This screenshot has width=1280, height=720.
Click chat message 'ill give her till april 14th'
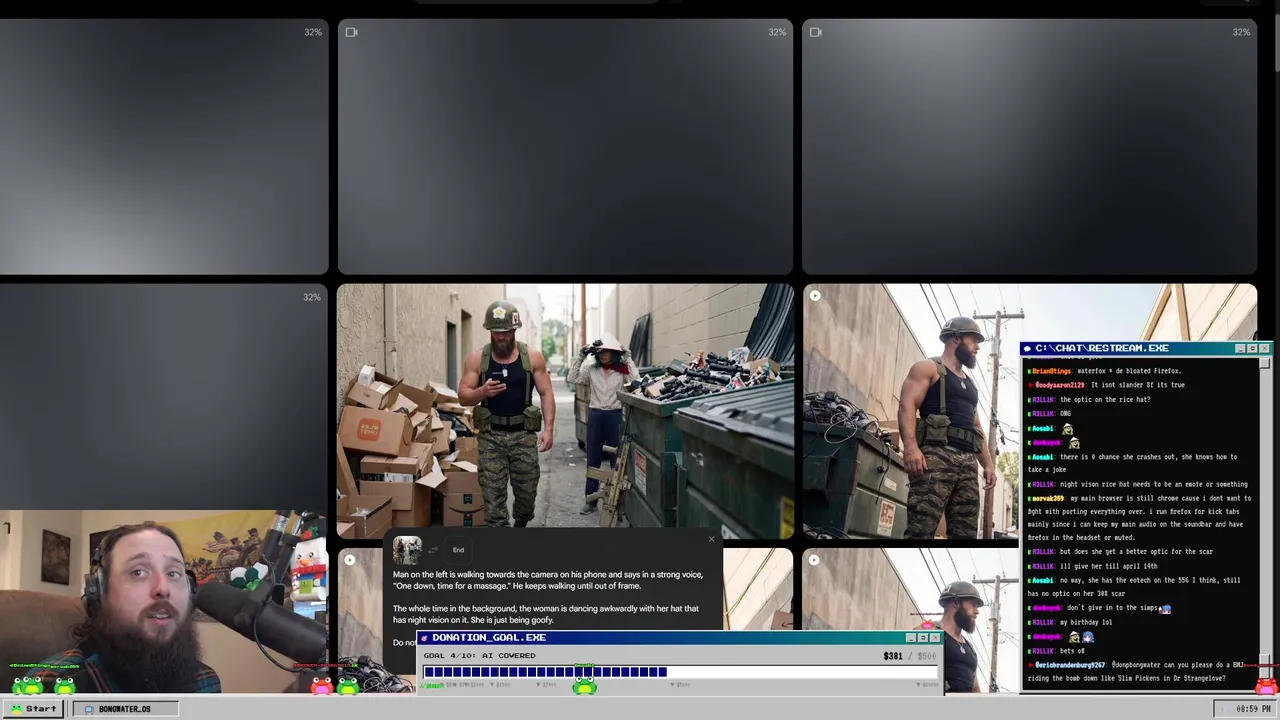(1108, 566)
